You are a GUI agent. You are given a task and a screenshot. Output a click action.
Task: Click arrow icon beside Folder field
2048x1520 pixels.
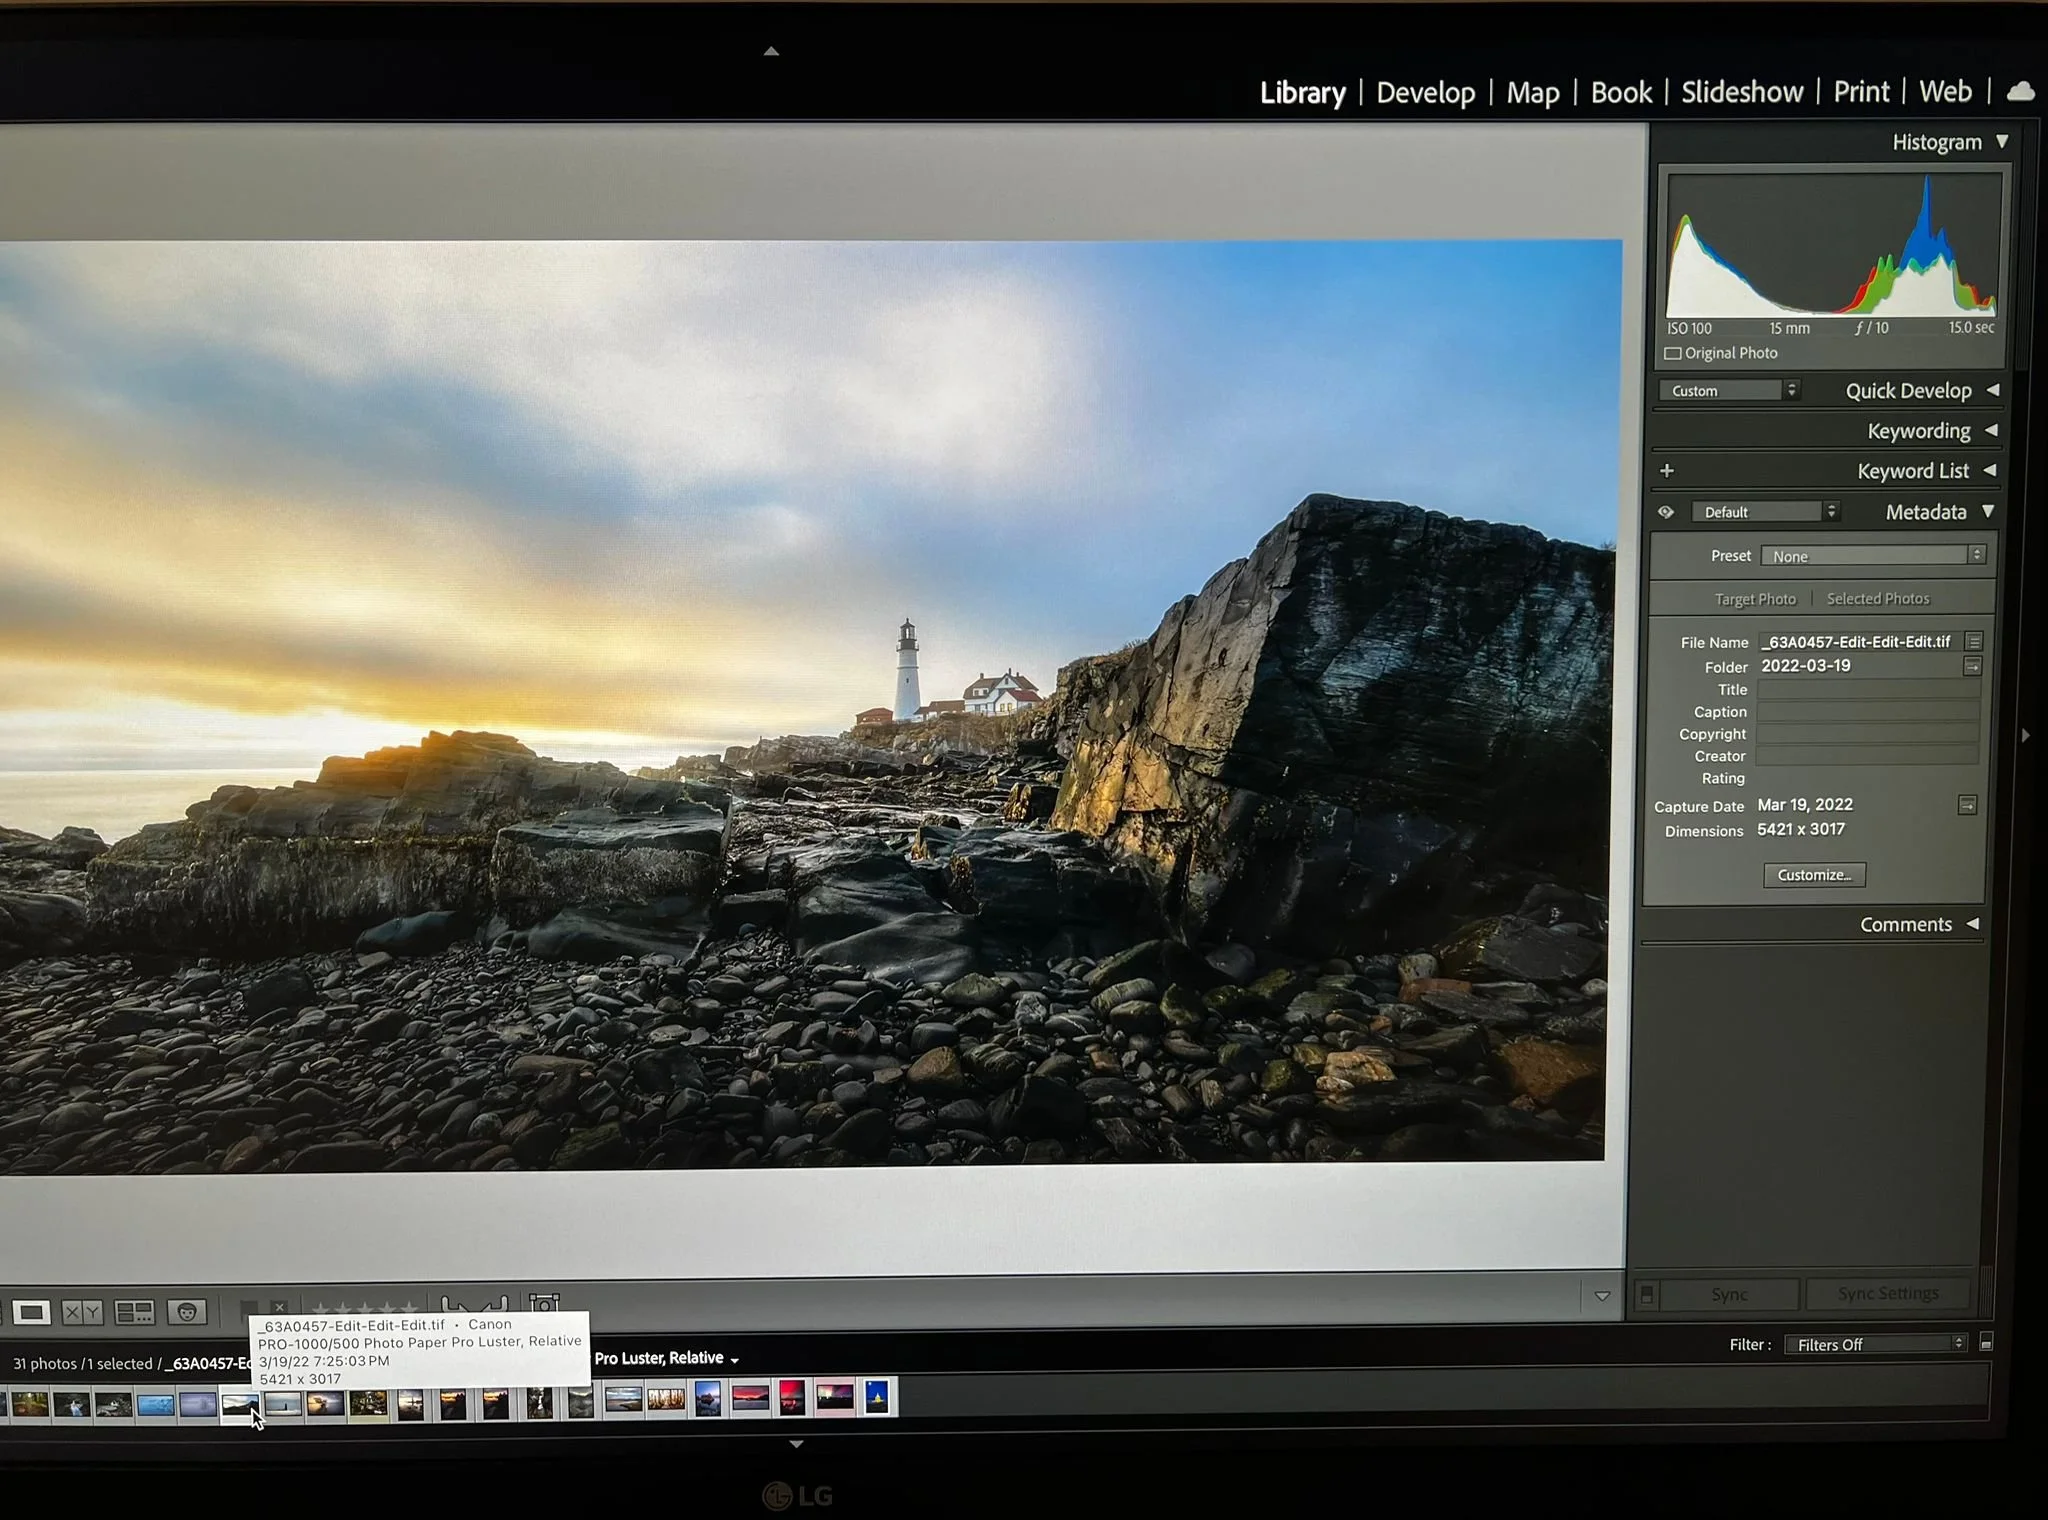[x=1972, y=666]
